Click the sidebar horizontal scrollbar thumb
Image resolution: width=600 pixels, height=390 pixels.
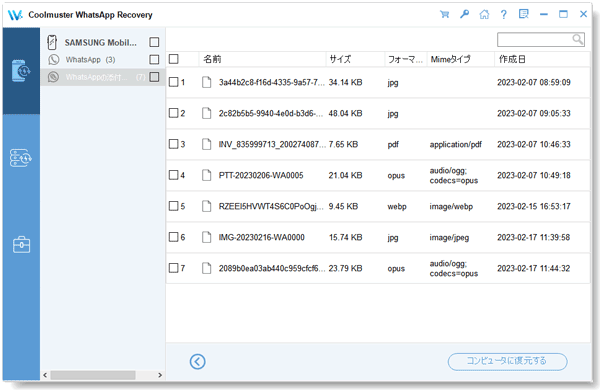click(93, 375)
